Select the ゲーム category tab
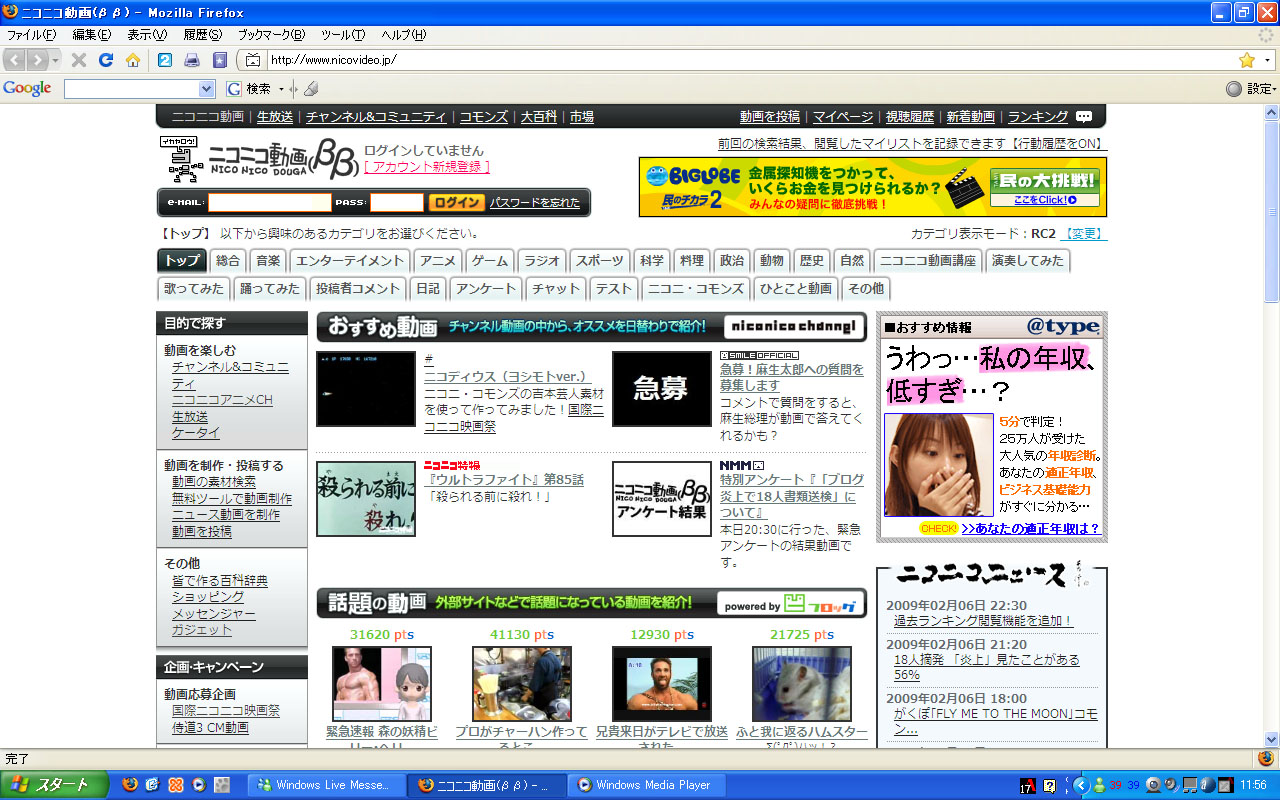 [x=490, y=261]
